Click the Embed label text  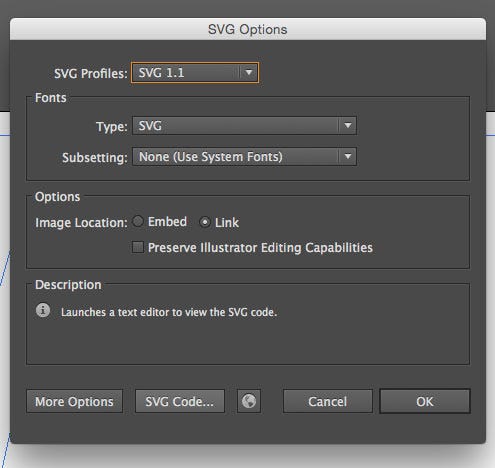167,222
